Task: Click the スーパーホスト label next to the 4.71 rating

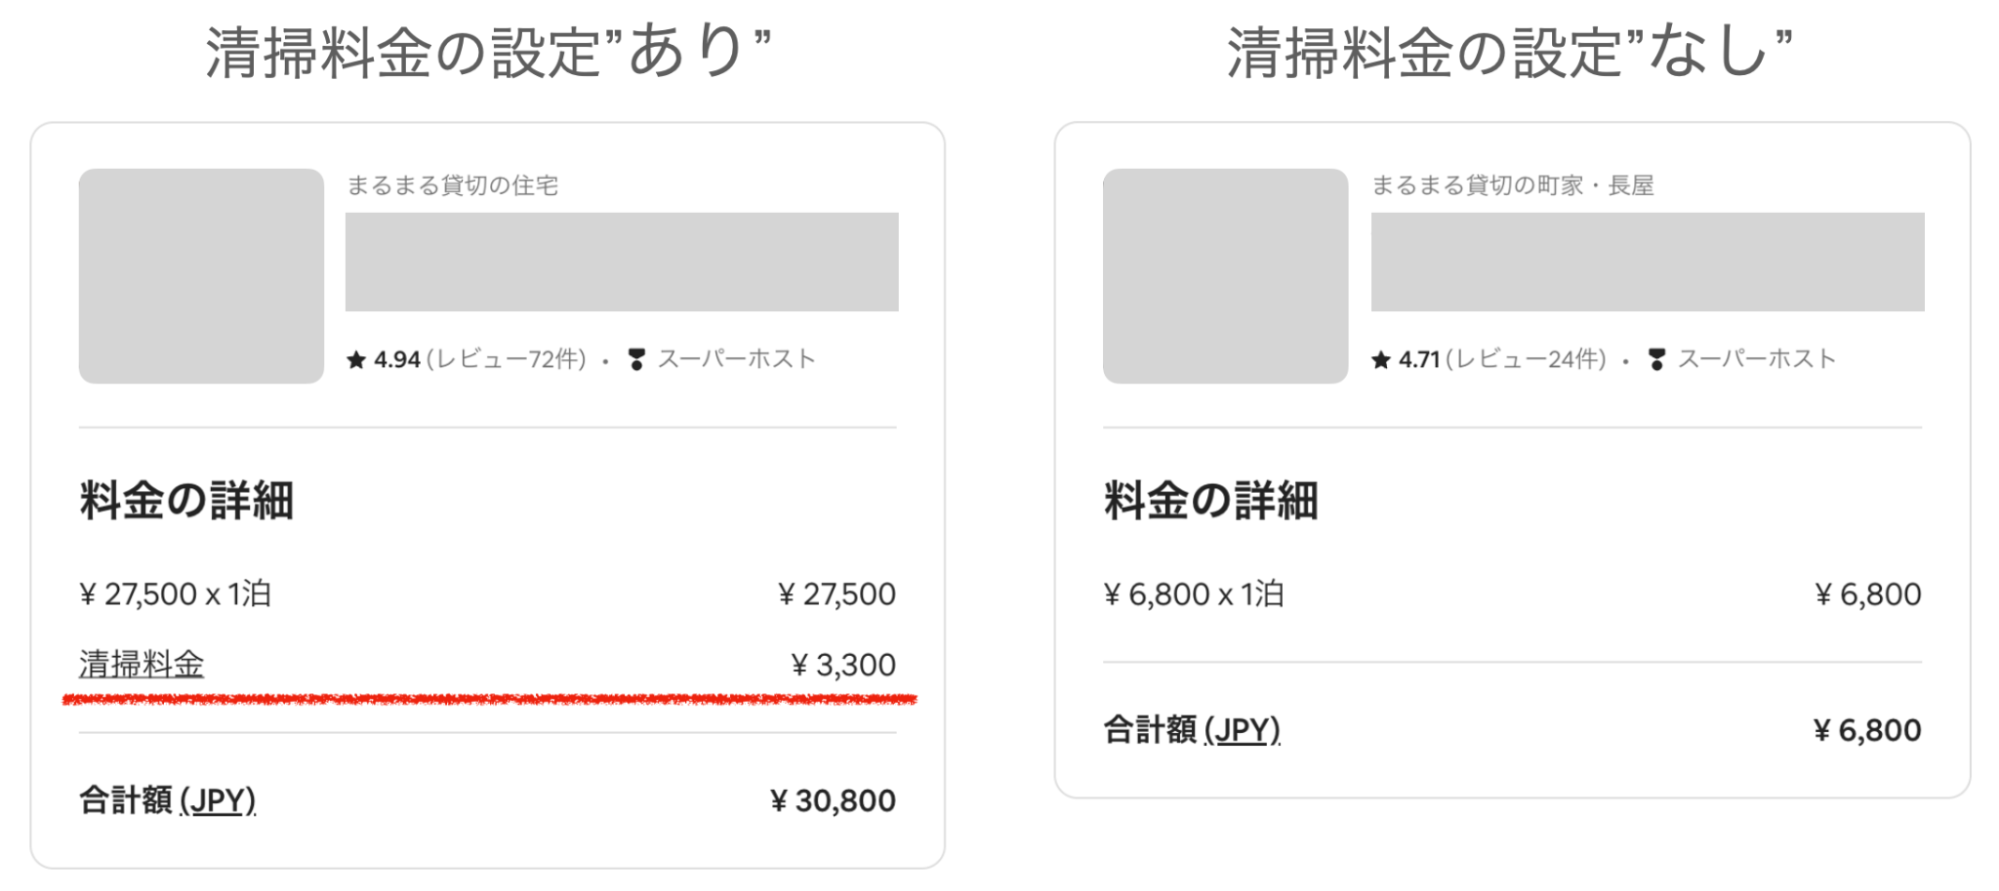Action: point(1757,360)
